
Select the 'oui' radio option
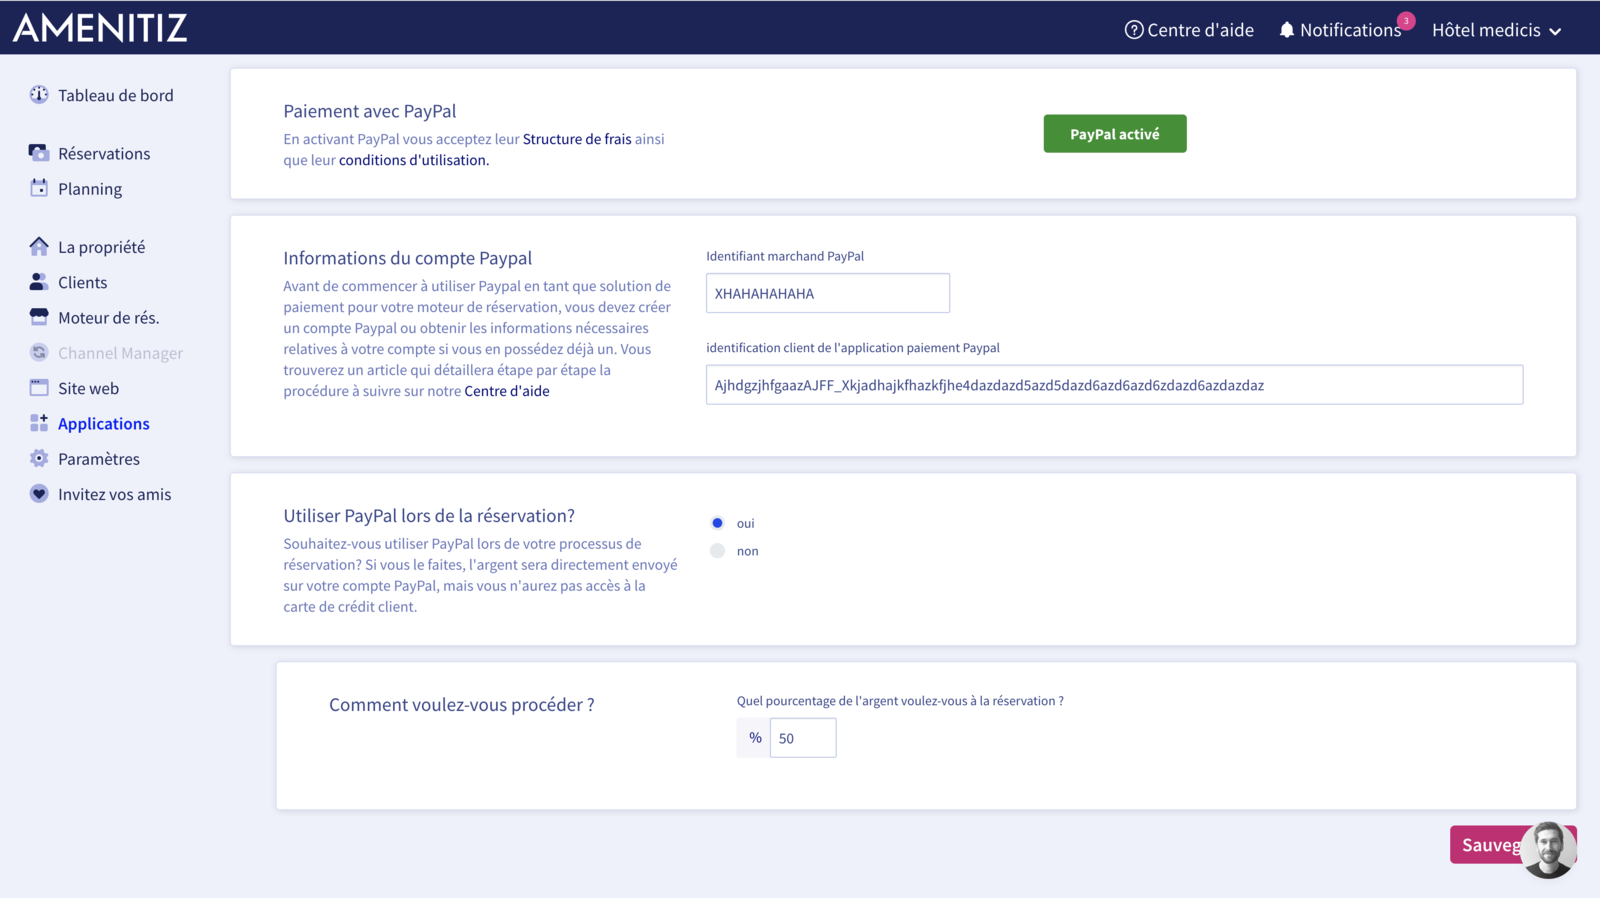coord(717,523)
